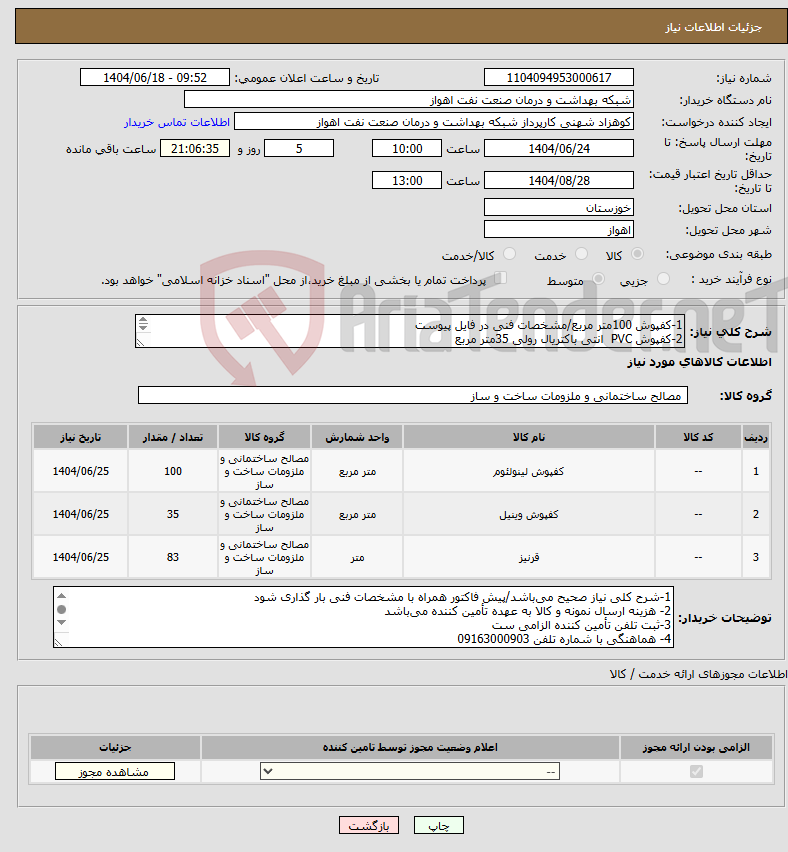Click the quantity cell 35
This screenshot has width=788, height=852.
coord(173,514)
